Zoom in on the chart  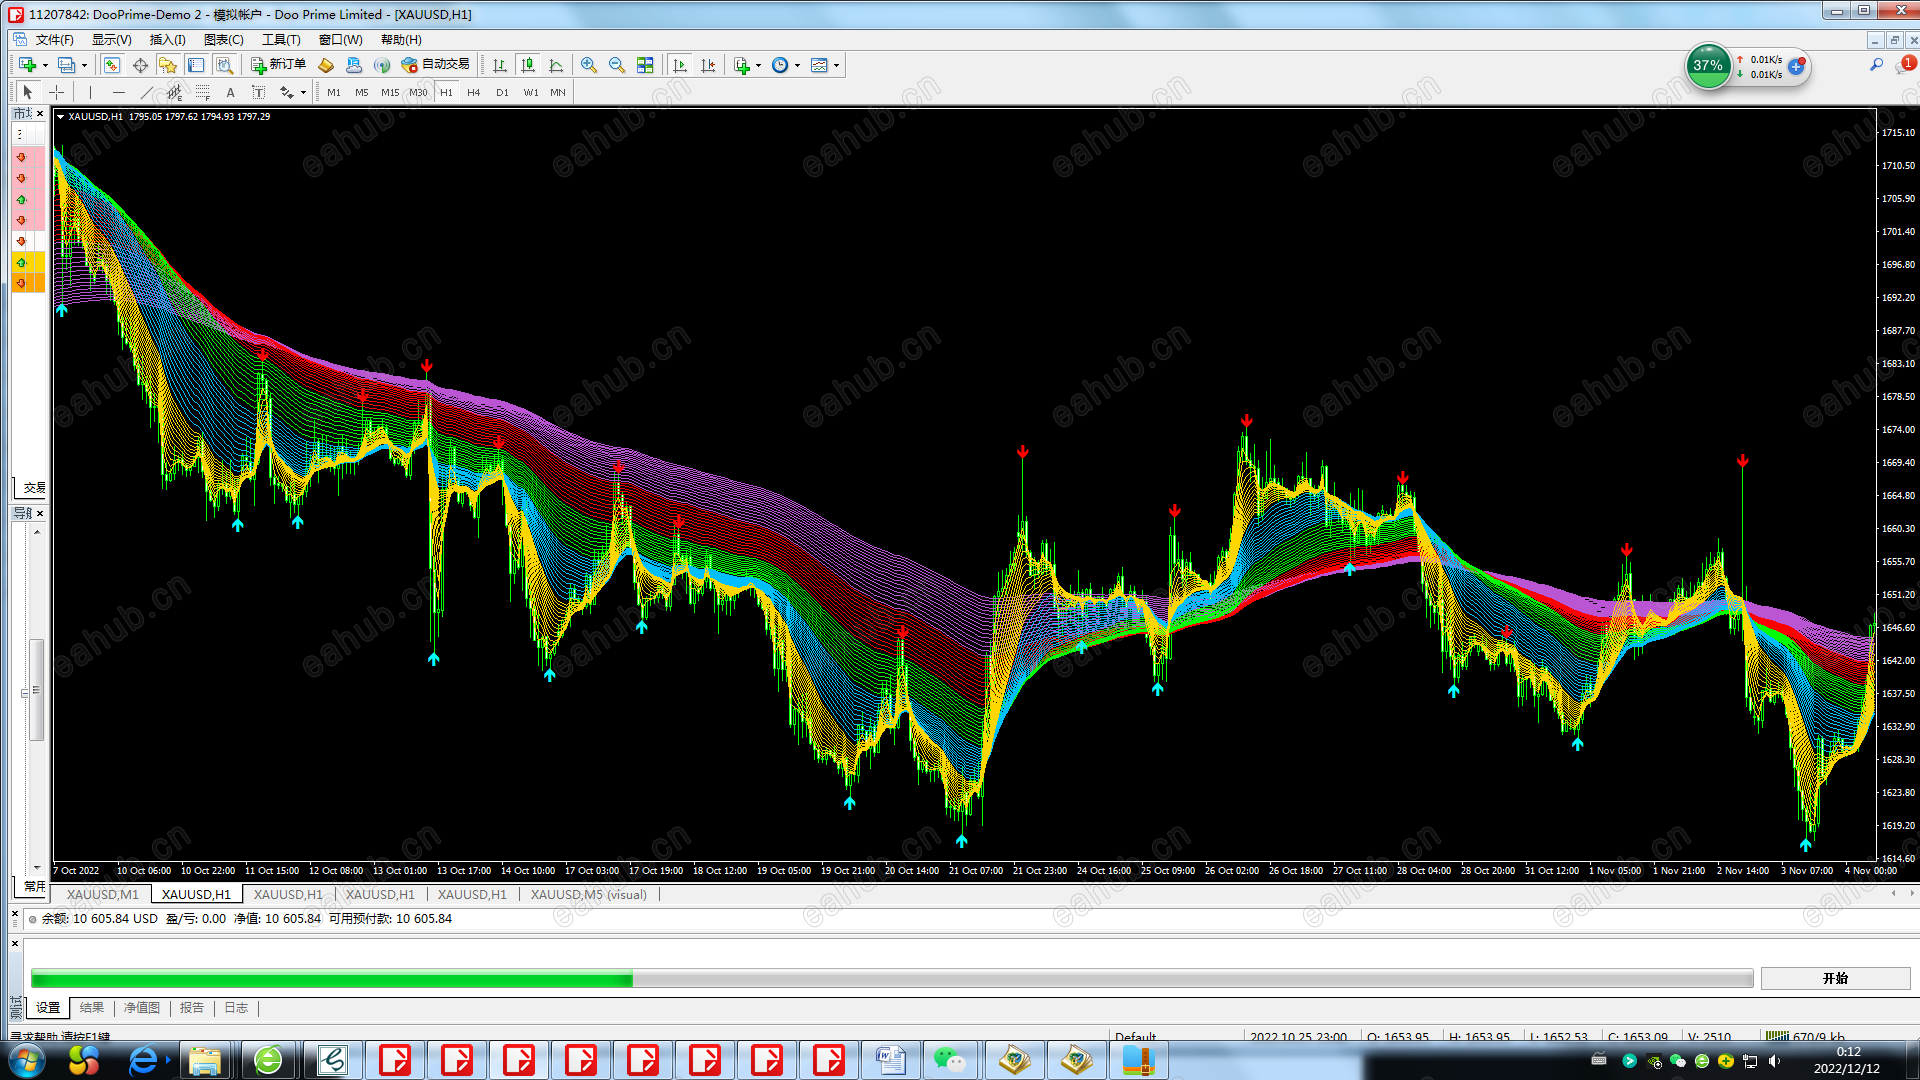pyautogui.click(x=589, y=65)
